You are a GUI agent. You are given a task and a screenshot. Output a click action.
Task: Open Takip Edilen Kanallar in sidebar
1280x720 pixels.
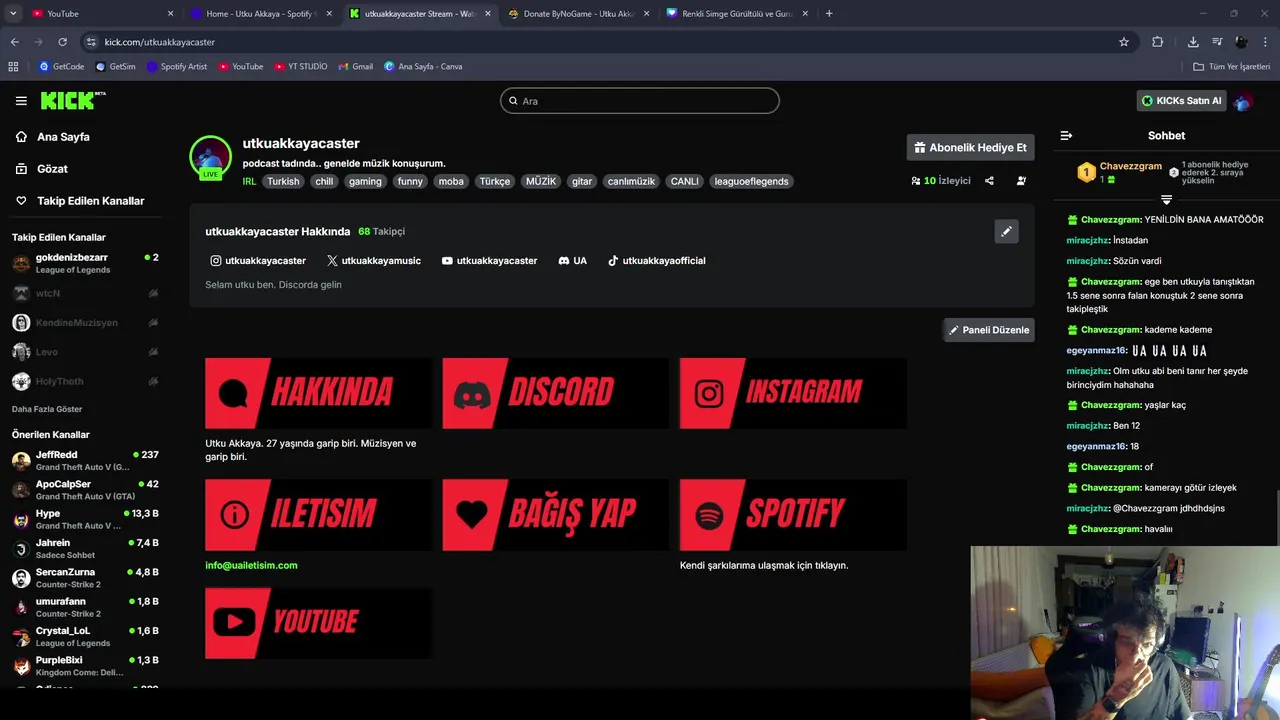[x=90, y=201]
